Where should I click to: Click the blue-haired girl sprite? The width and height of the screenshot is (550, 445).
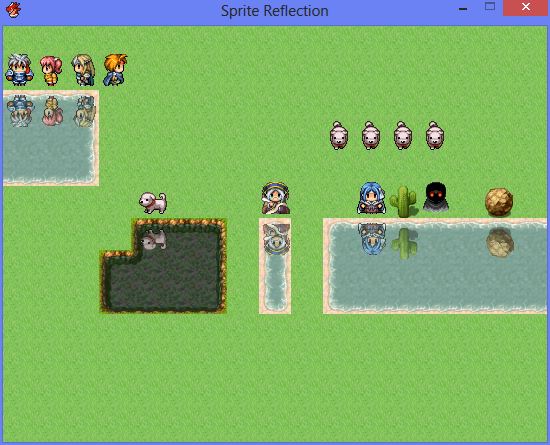click(371, 198)
